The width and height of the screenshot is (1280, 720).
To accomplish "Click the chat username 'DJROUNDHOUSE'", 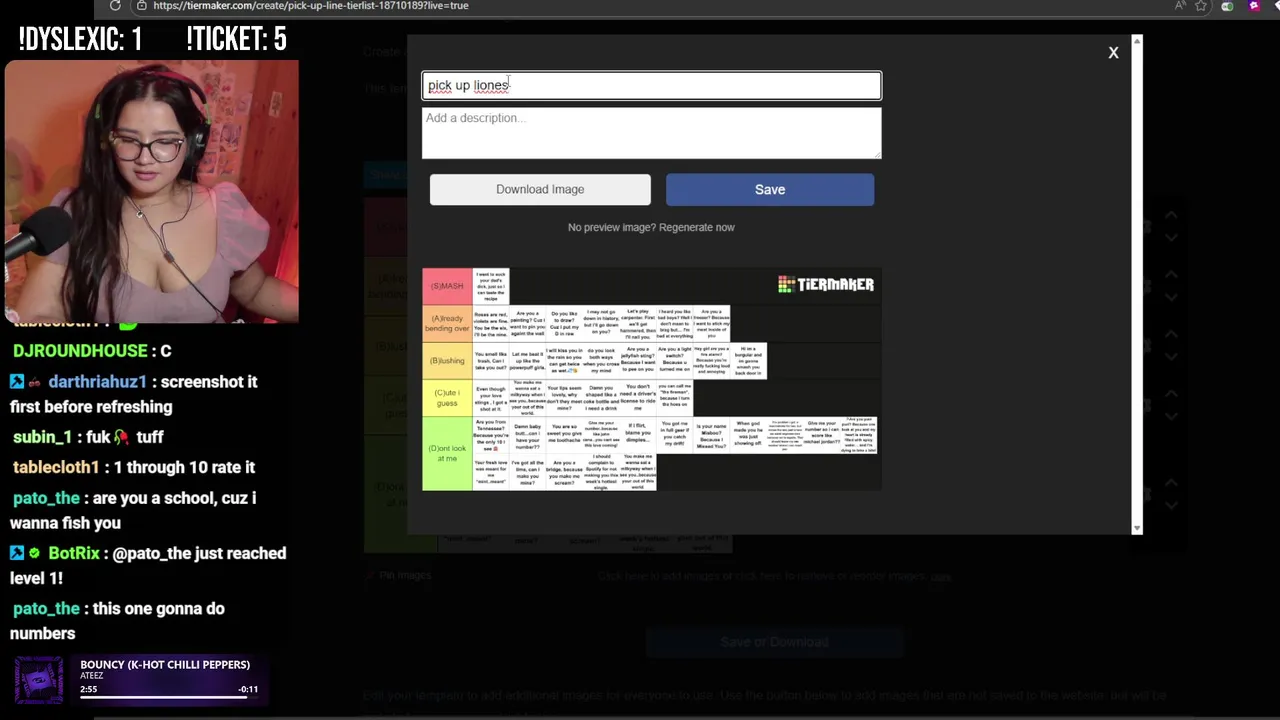I will (x=80, y=351).
